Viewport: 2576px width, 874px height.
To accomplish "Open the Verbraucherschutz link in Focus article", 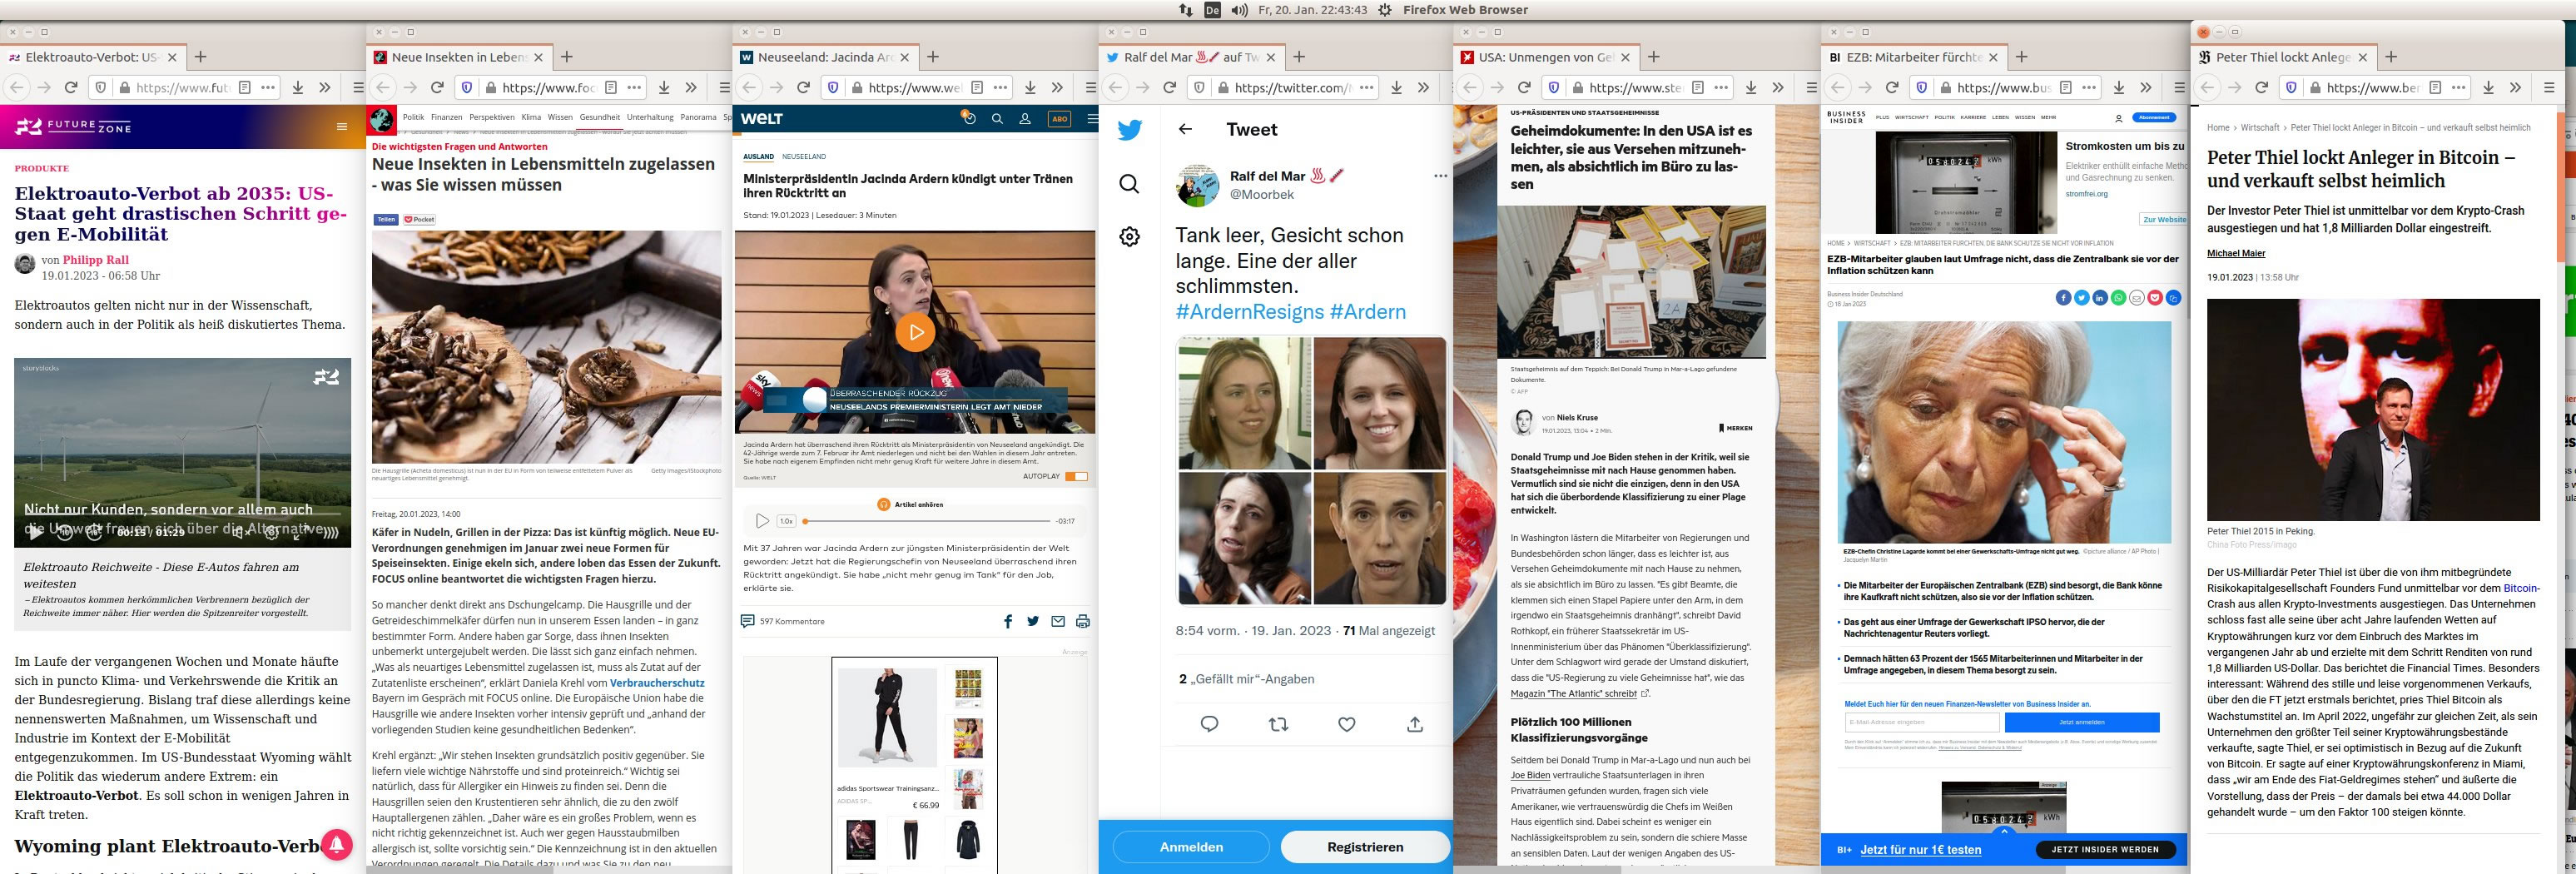I will pos(657,683).
